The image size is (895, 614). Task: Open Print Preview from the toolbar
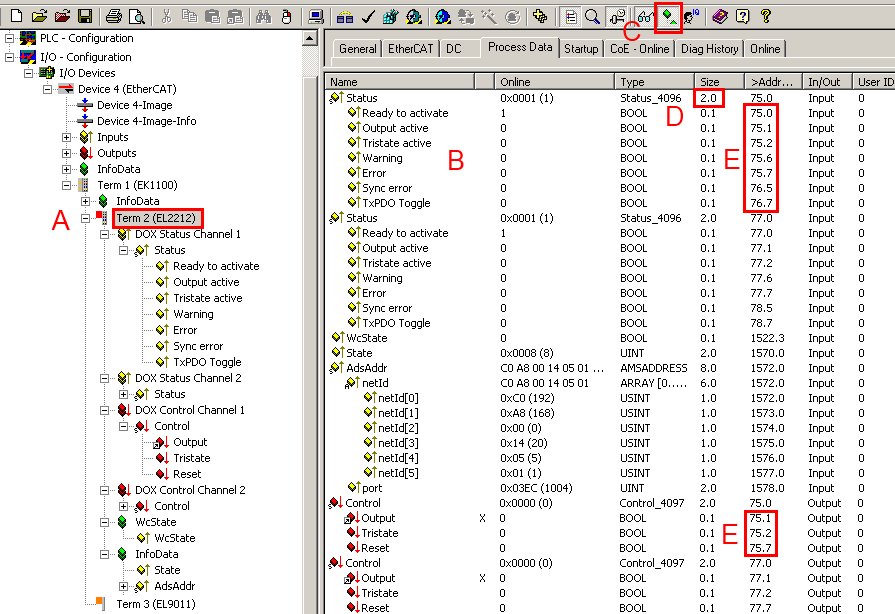point(137,17)
